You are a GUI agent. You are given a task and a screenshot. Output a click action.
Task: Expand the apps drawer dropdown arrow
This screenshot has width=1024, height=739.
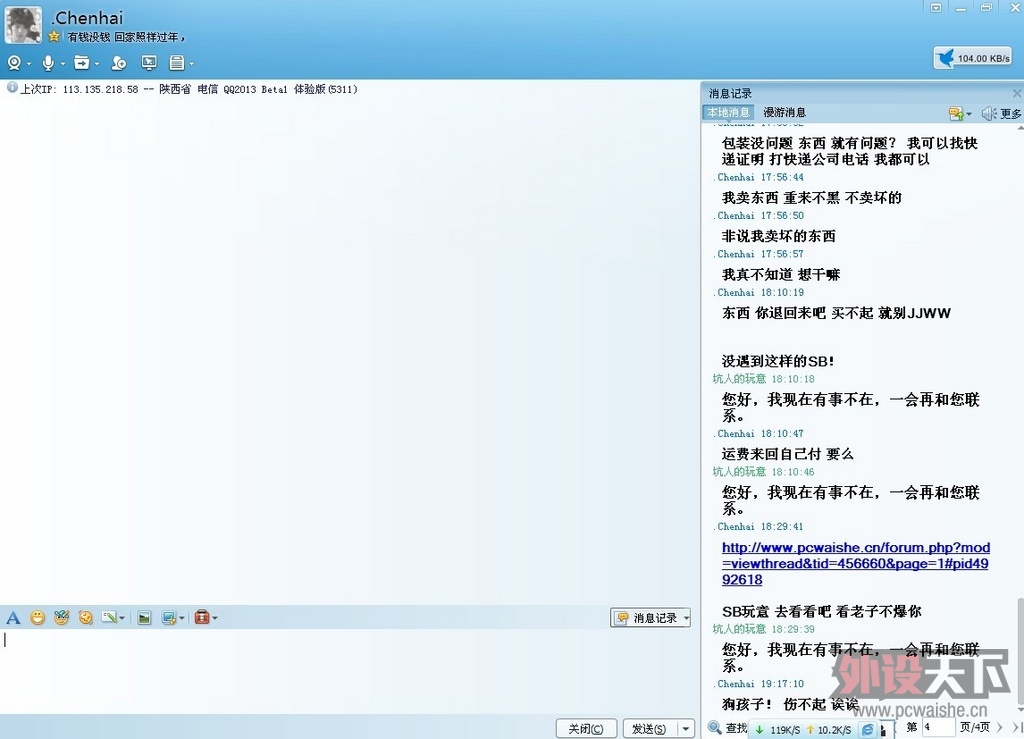click(x=191, y=64)
